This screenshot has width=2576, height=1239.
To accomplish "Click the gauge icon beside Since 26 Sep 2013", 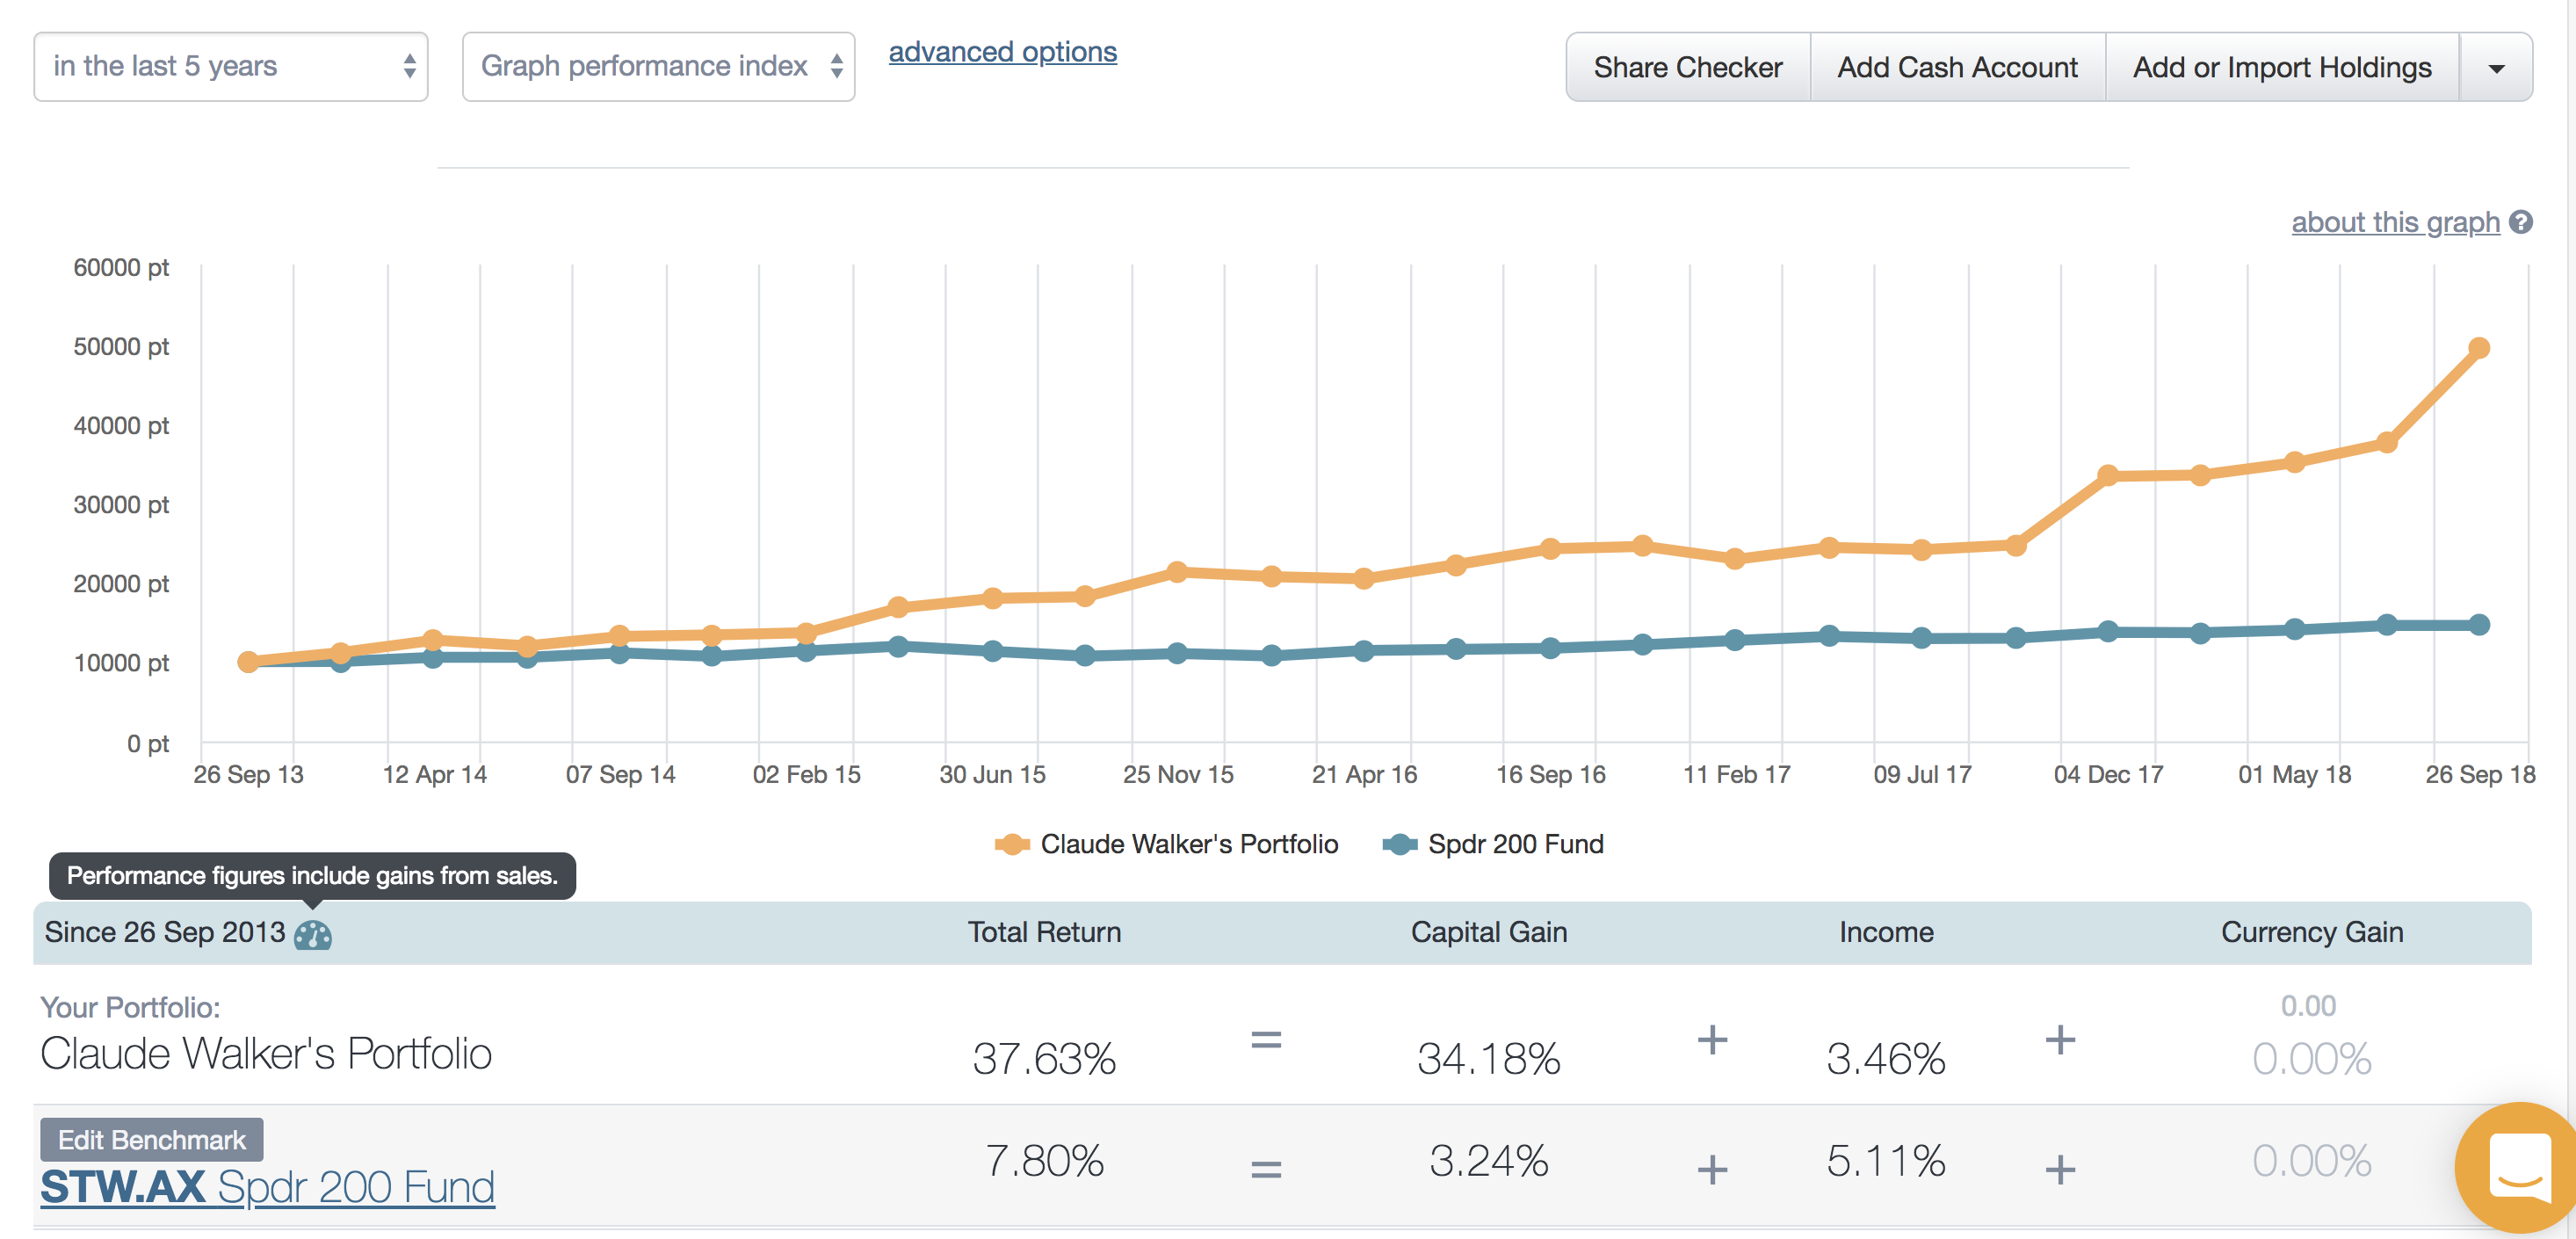I will pyautogui.click(x=312, y=935).
